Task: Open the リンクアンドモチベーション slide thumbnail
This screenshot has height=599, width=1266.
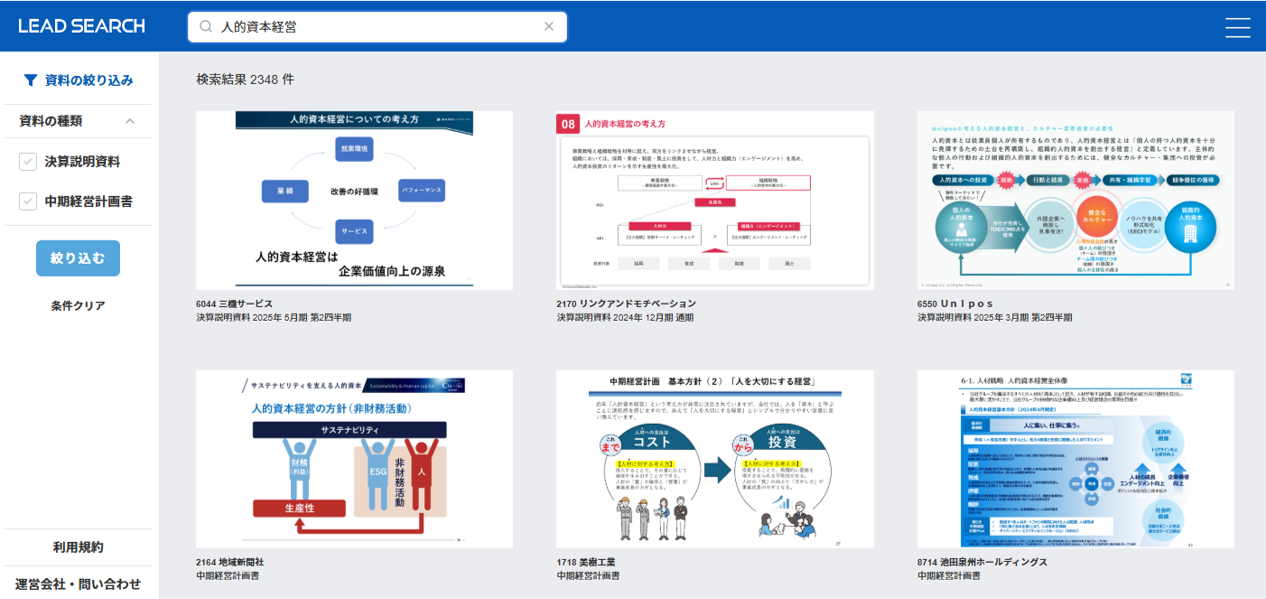Action: pos(715,200)
